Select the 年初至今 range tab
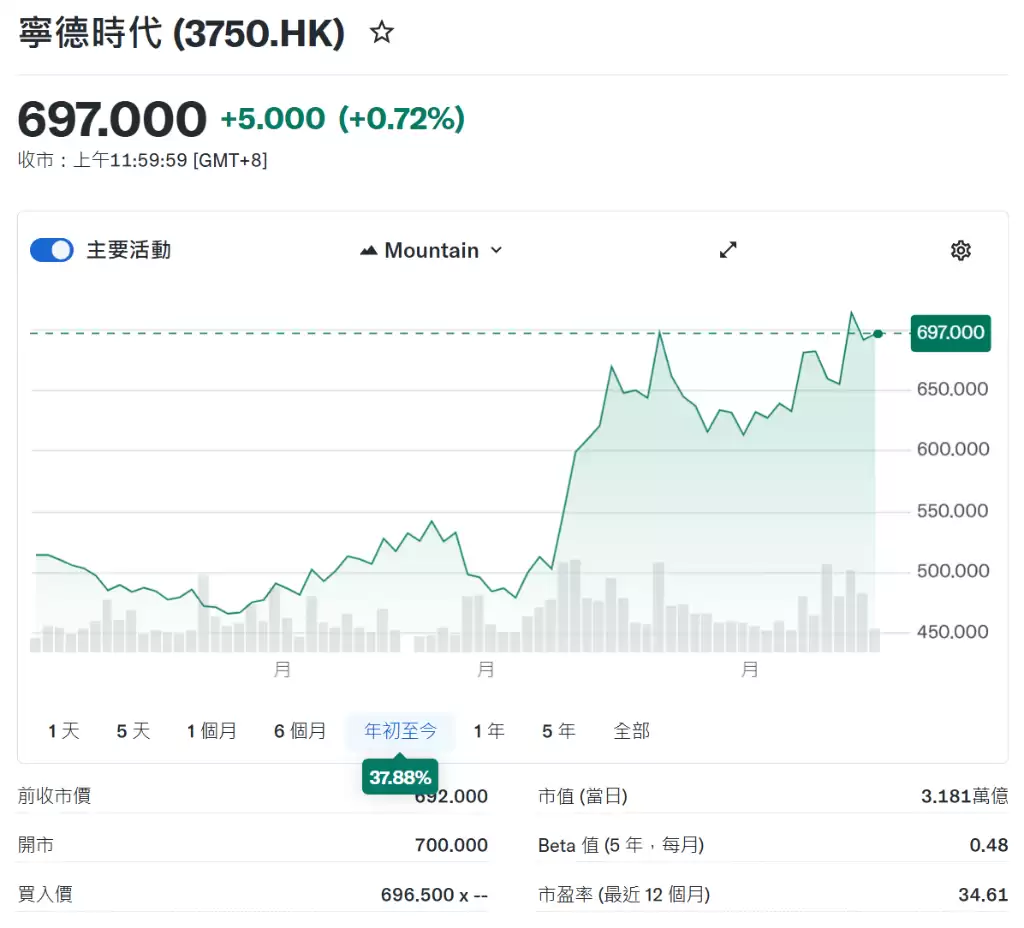 400,731
